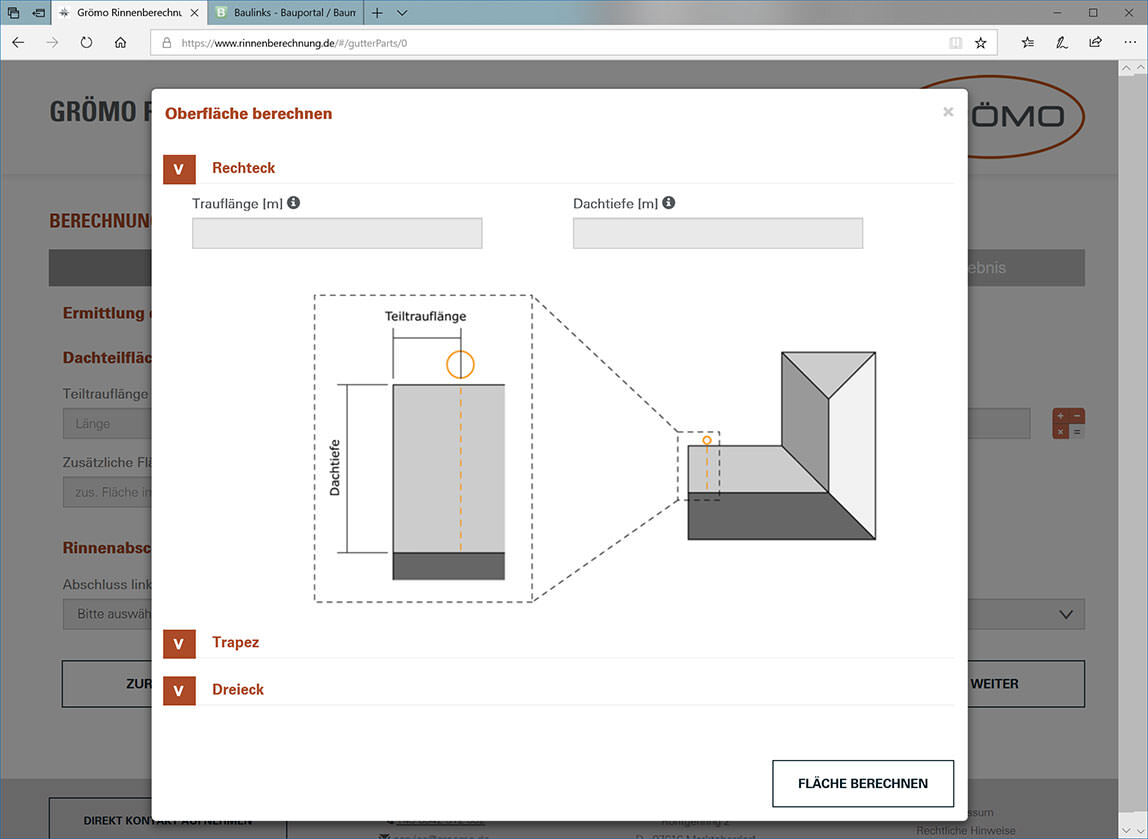The width and height of the screenshot is (1148, 839).
Task: Collapse the Rechteck section
Action: point(179,169)
